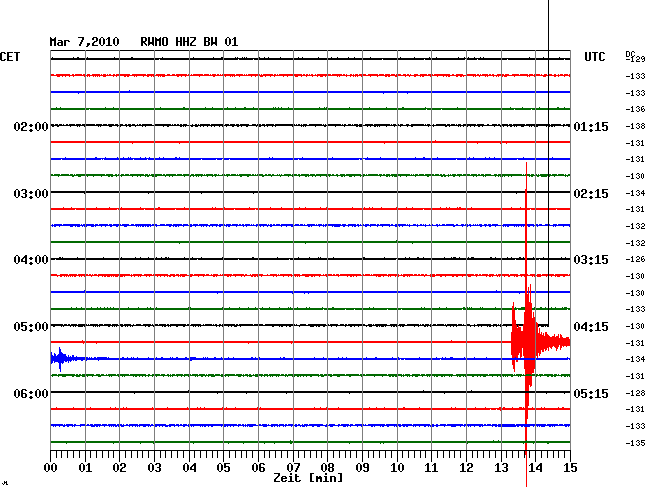Click the 04:15 UTC time label

click(591, 327)
